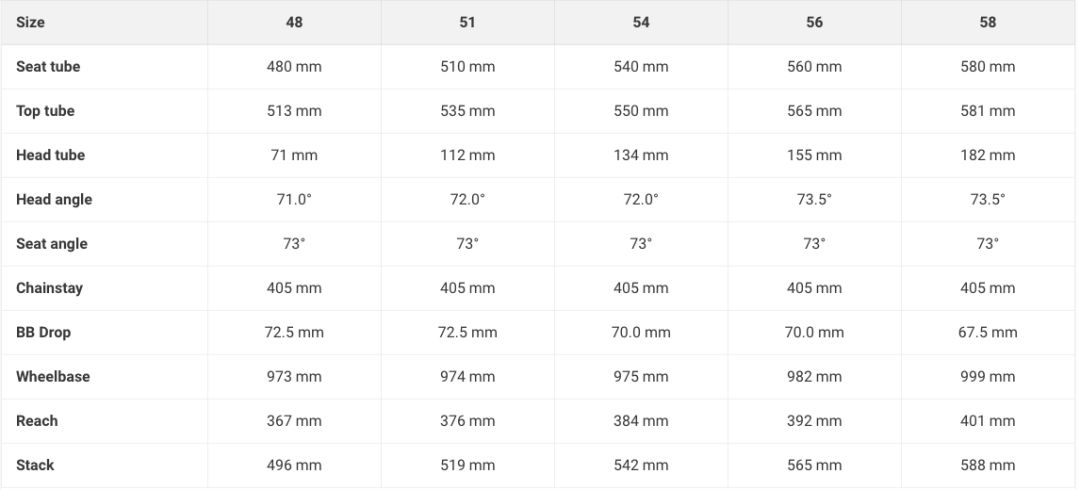The width and height of the screenshot is (1080, 490).
Task: Select the Size 54 column header
Action: [x=641, y=22]
